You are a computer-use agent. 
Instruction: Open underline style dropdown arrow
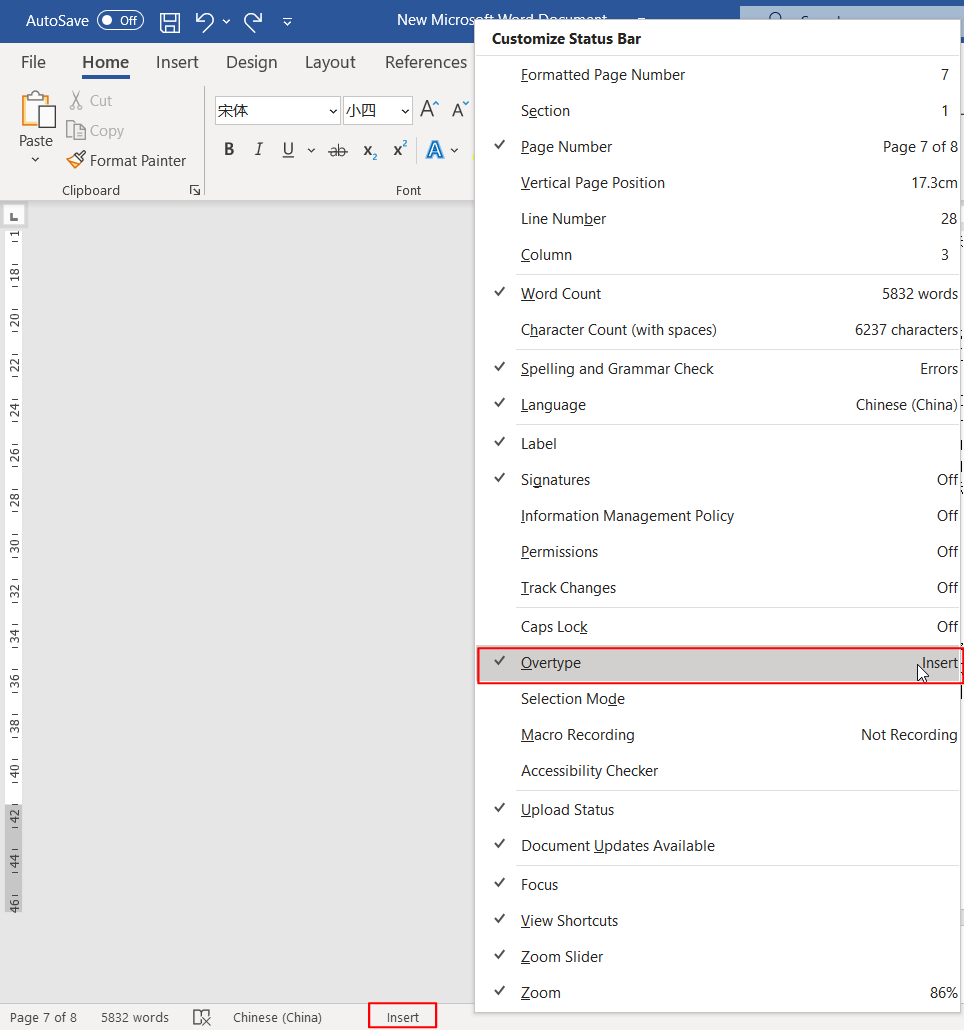(x=311, y=150)
